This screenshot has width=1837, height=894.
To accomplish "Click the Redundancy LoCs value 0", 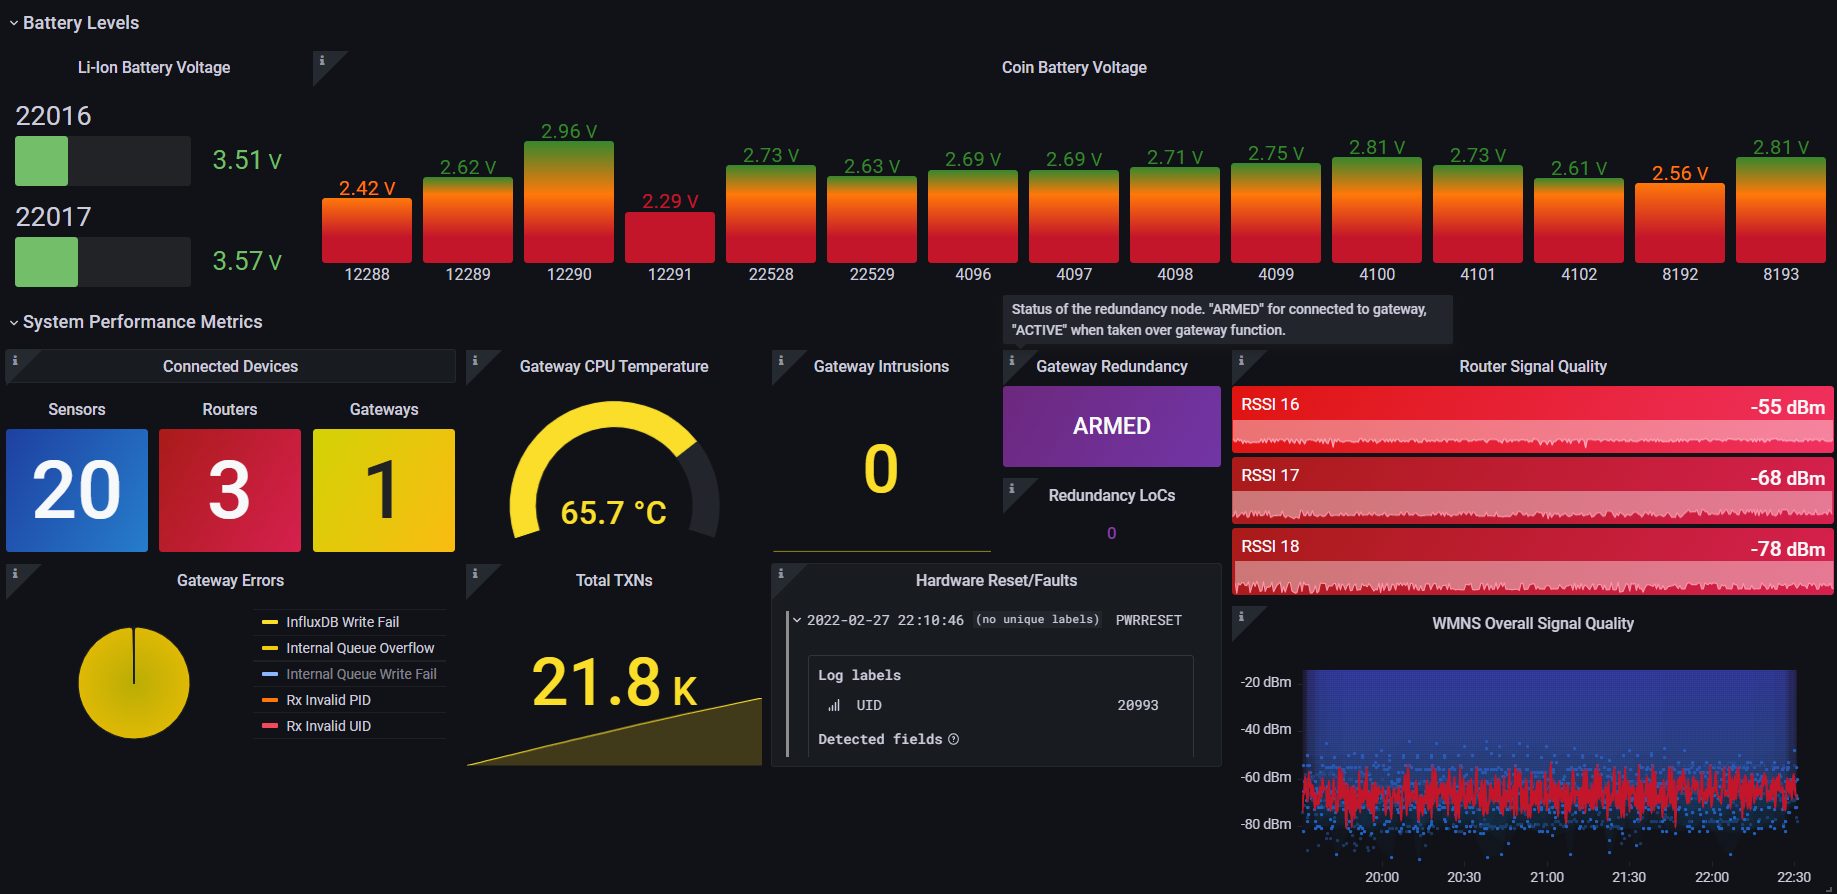I will (x=1112, y=534).
